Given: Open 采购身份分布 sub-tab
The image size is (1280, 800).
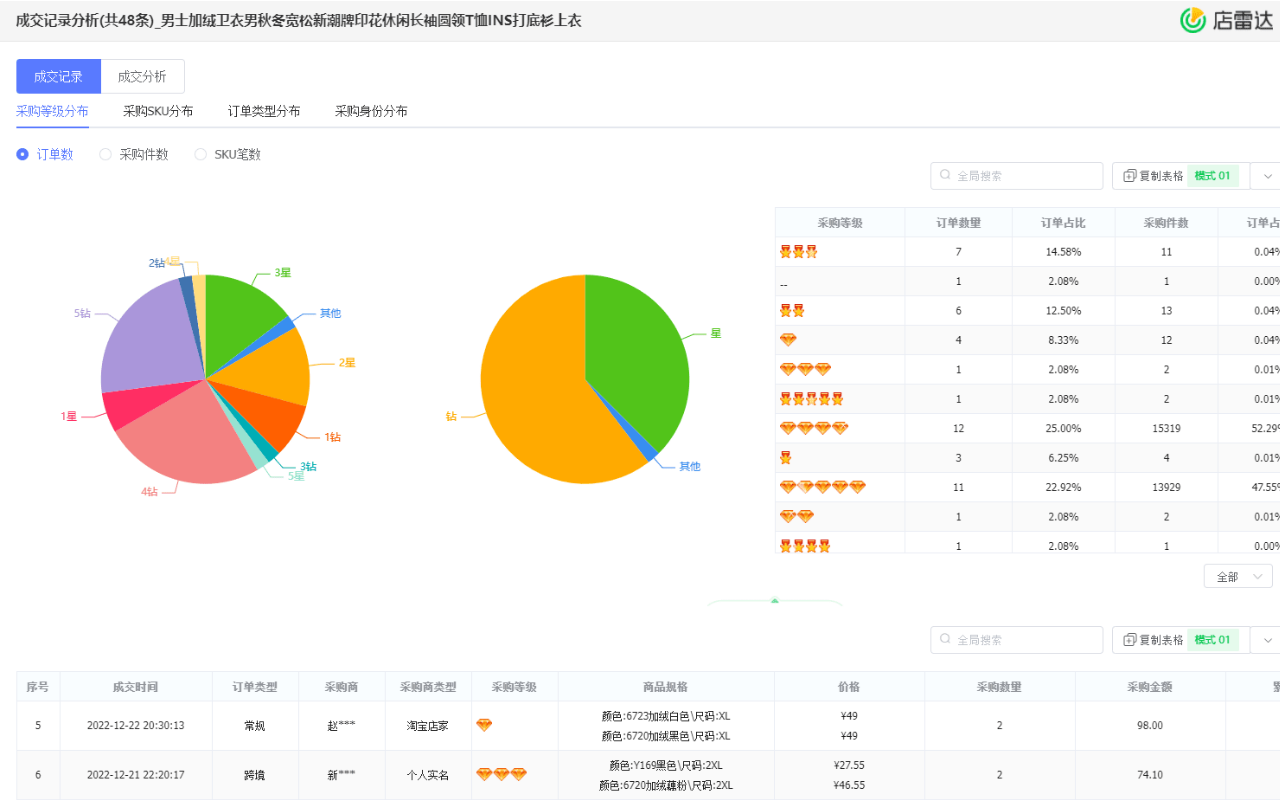Looking at the screenshot, I should tap(371, 111).
